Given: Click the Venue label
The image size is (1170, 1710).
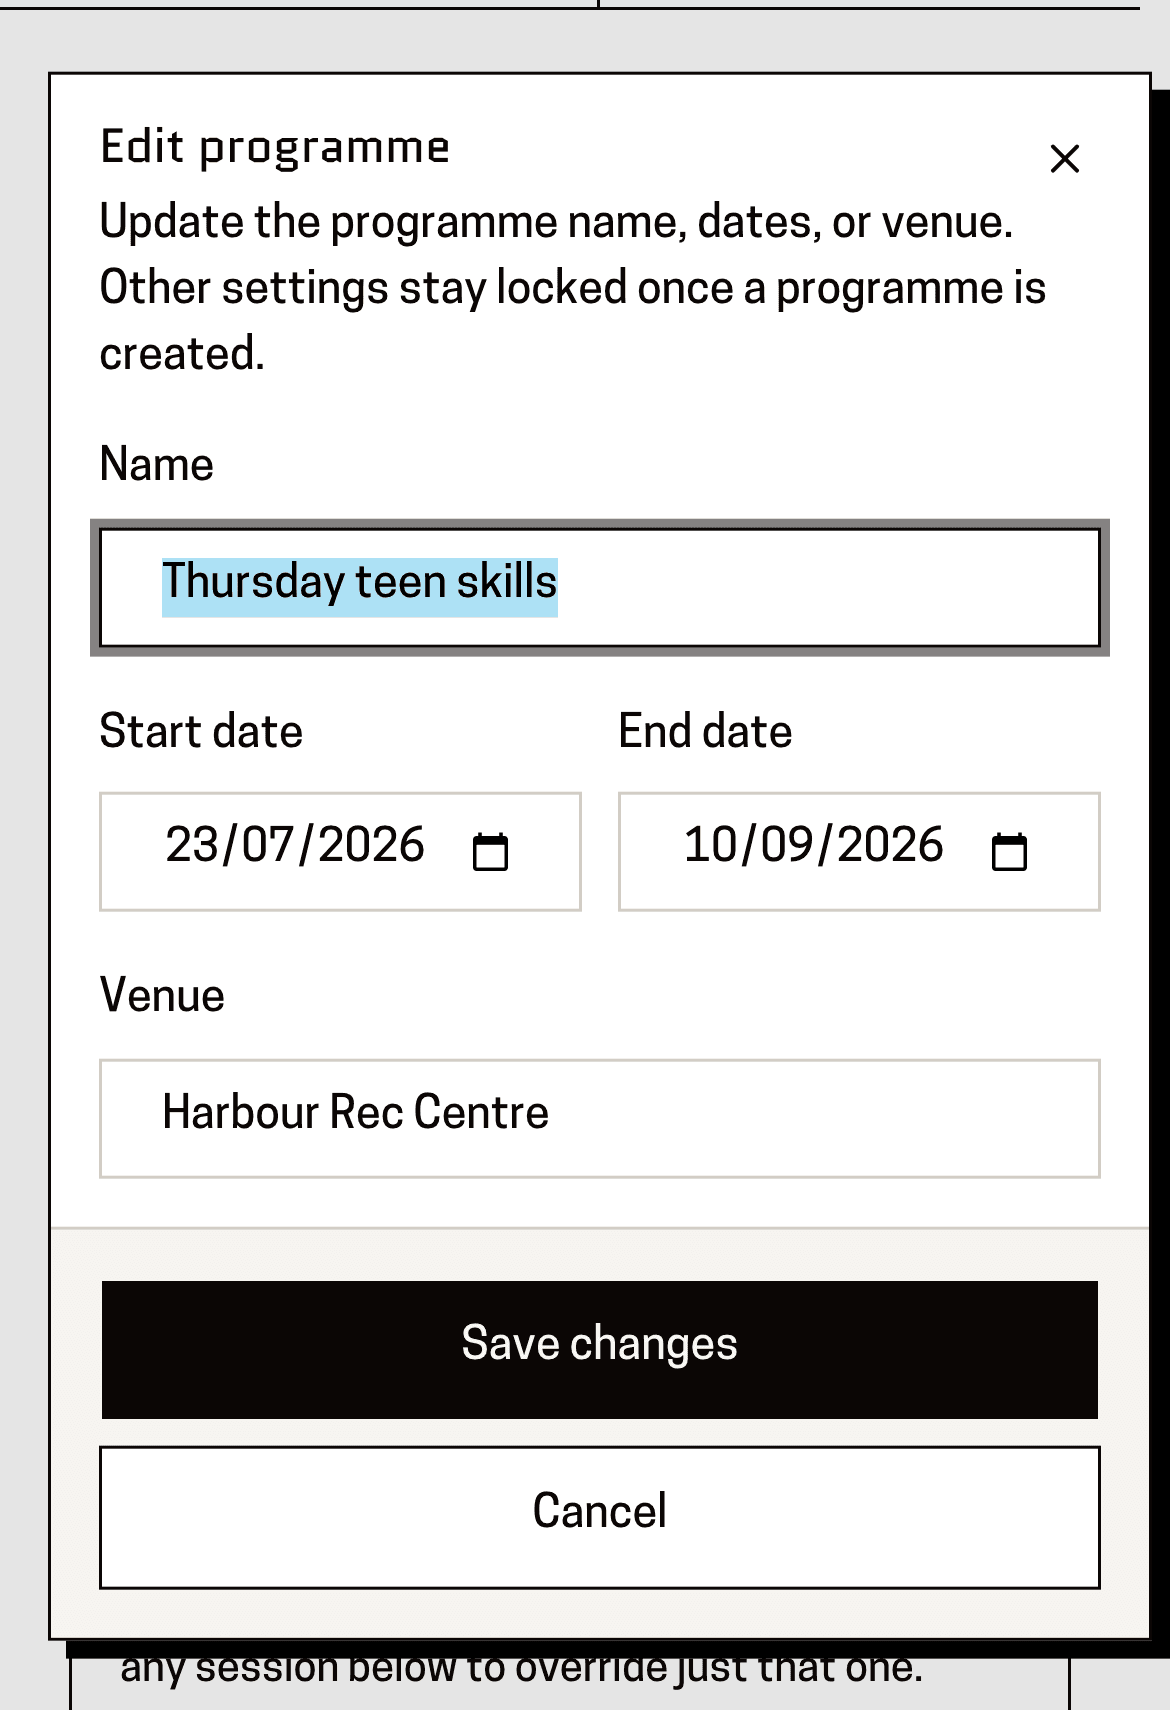Looking at the screenshot, I should click(162, 996).
